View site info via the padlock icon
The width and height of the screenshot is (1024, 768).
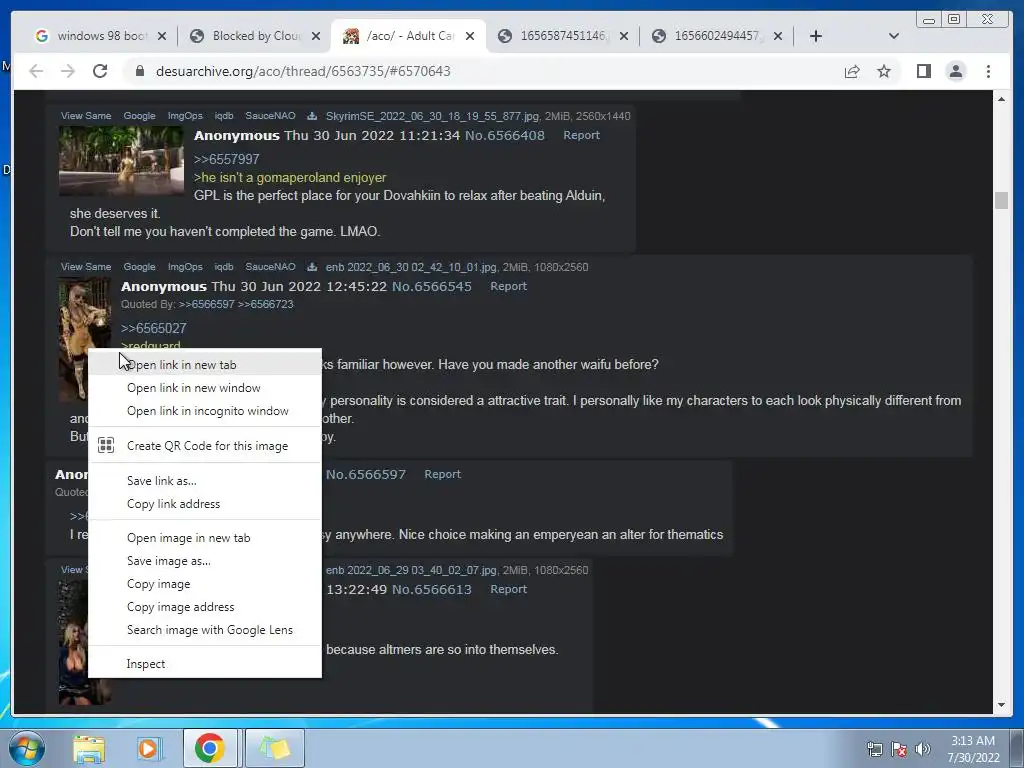[139, 71]
